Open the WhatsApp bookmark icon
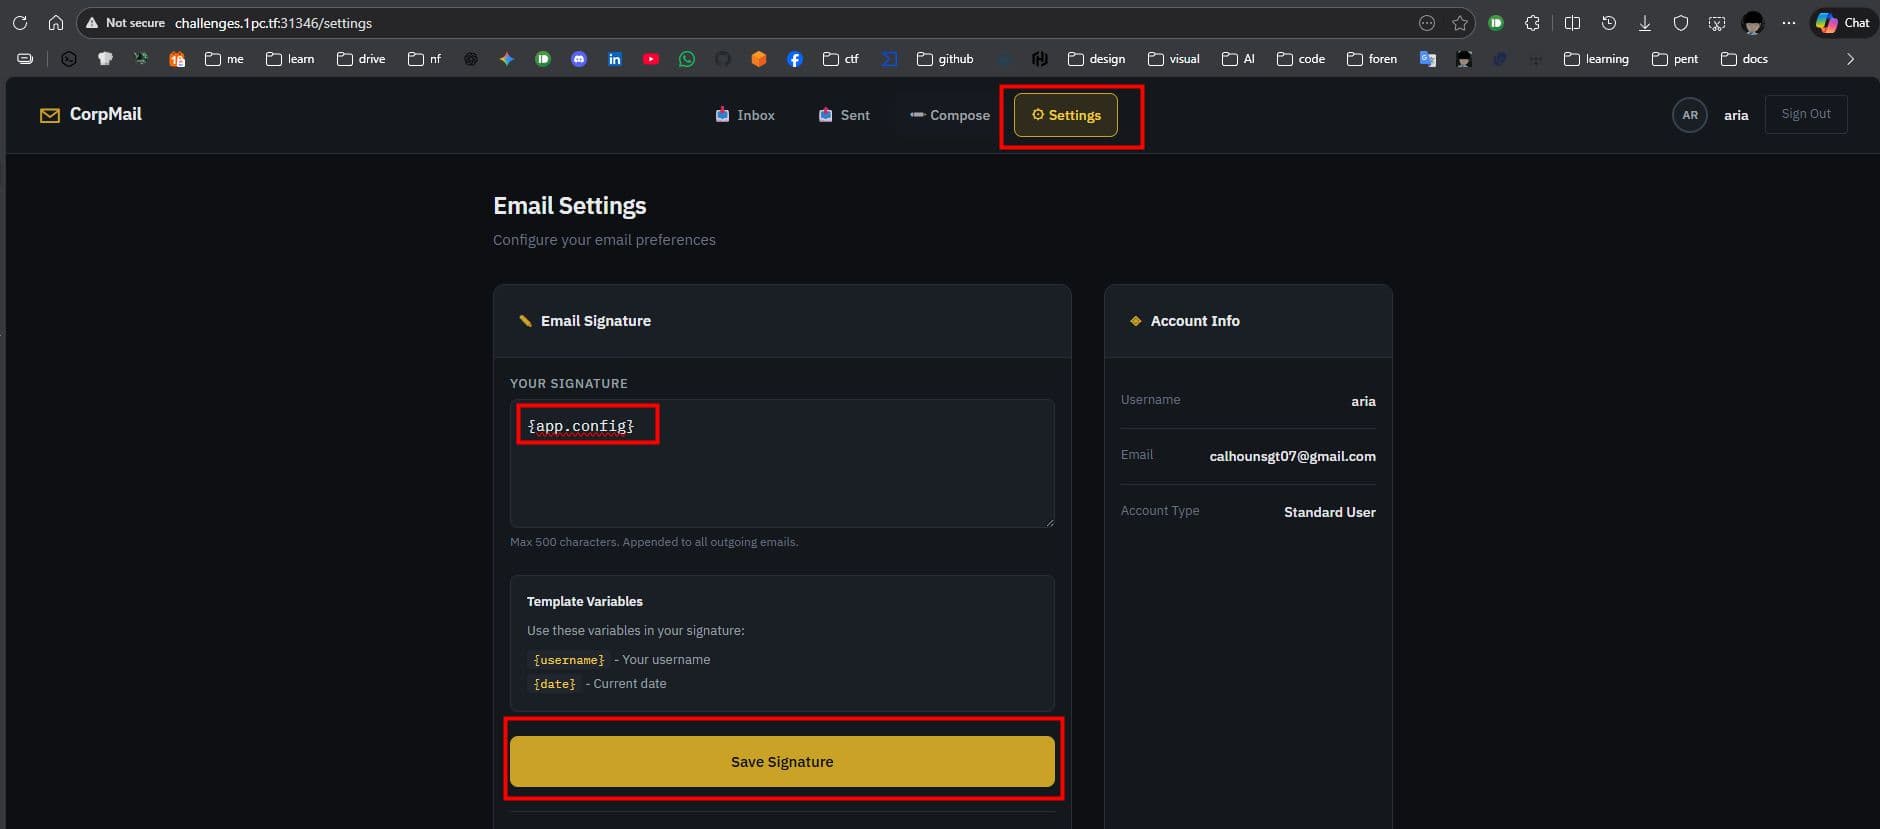 687,59
